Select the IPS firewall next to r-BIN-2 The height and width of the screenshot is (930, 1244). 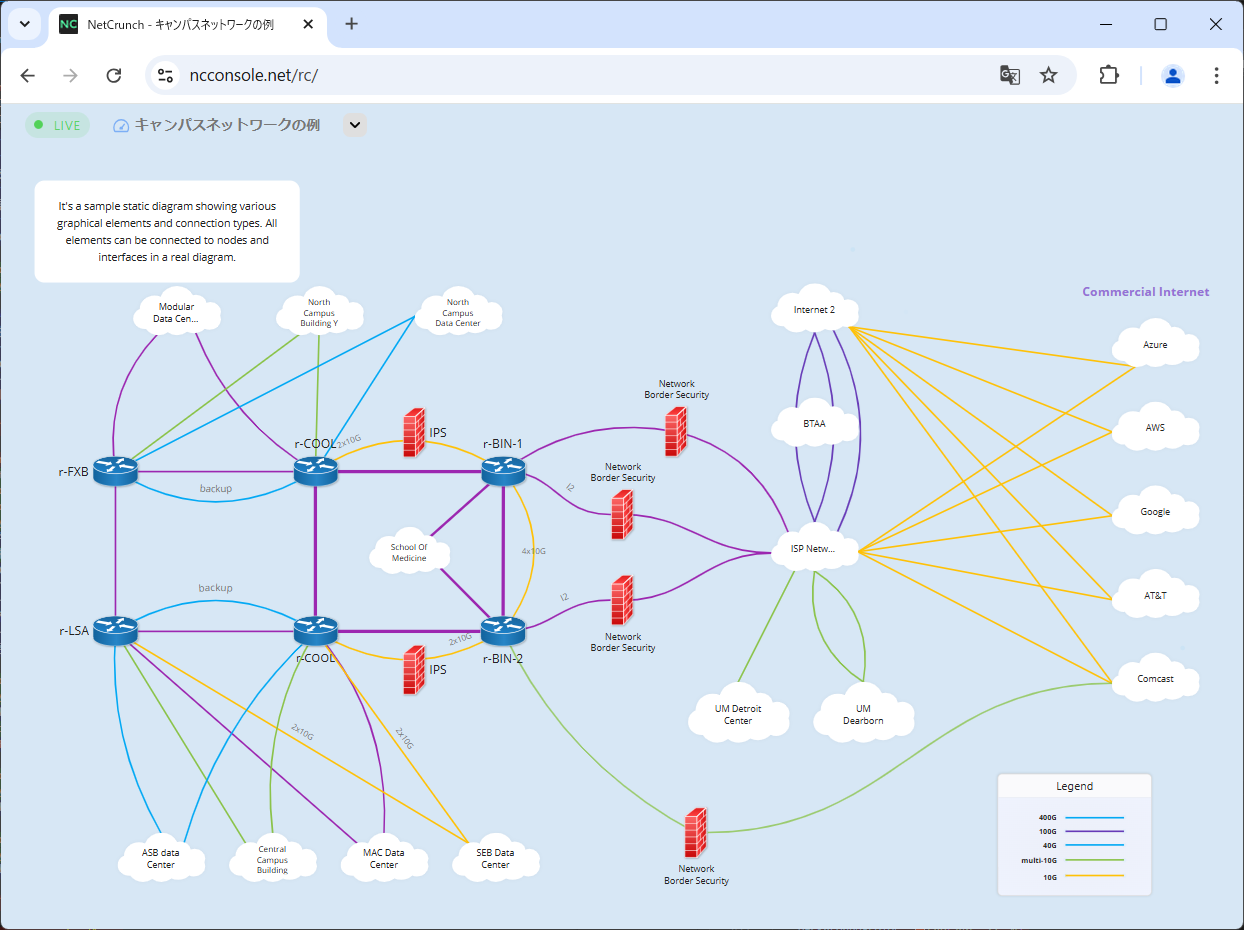(414, 670)
